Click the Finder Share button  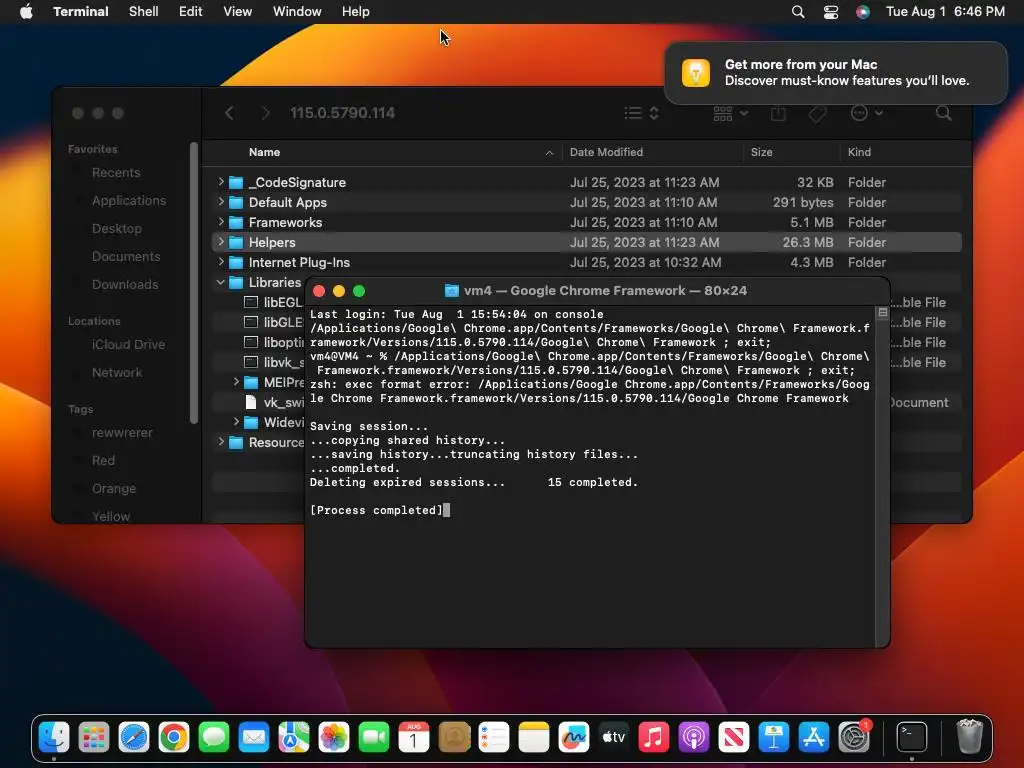pos(778,114)
